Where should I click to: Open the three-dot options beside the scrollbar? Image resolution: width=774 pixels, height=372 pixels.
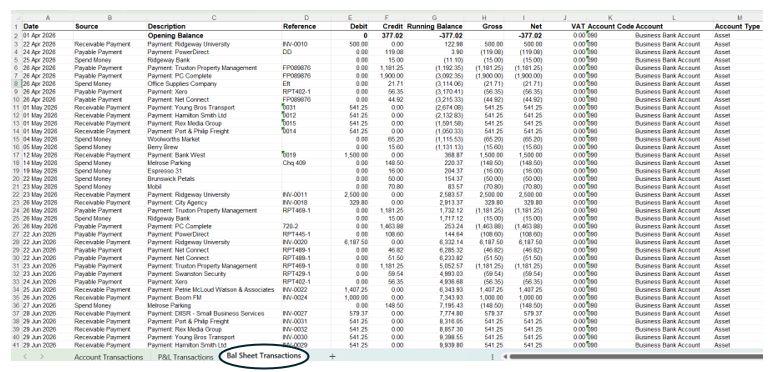point(492,356)
